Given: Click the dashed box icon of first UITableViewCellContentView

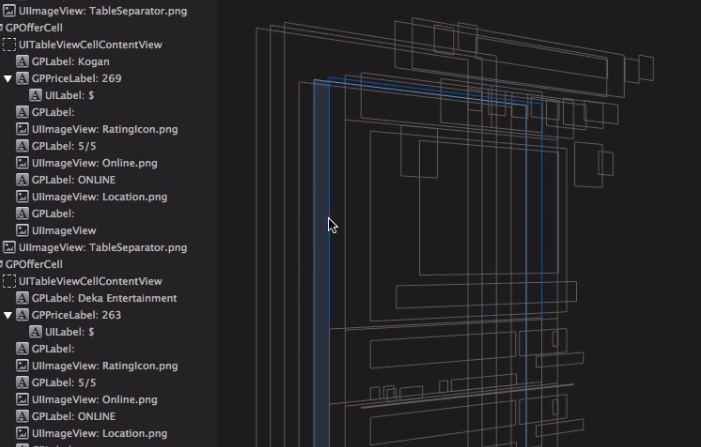Looking at the screenshot, I should (9, 45).
